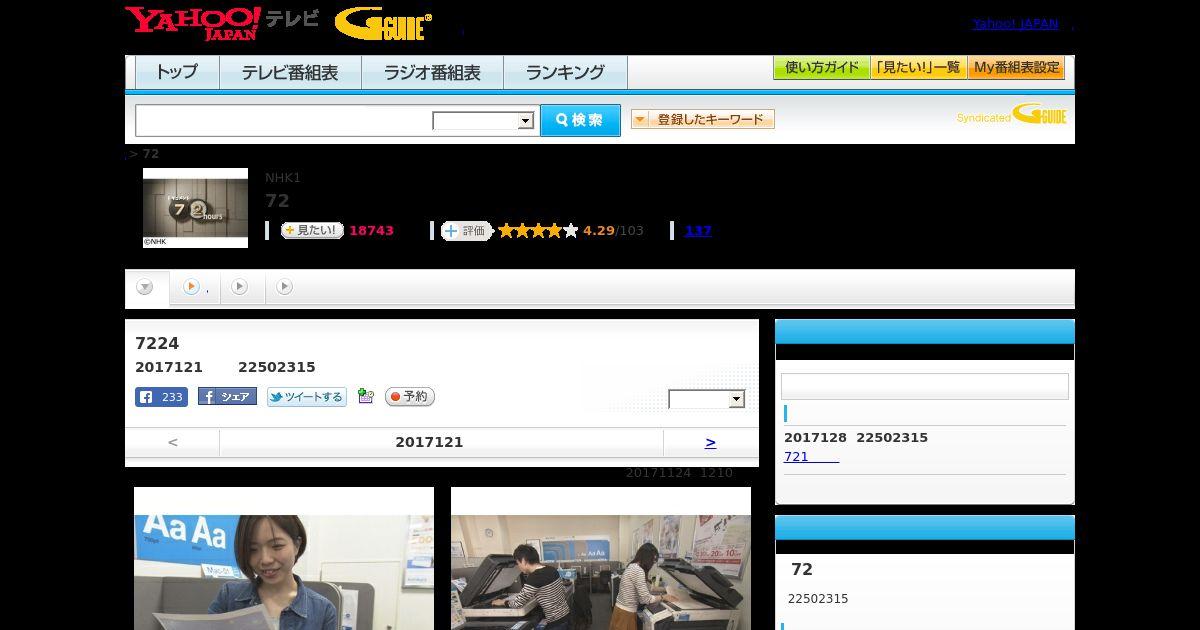Select the second grey play icon tab
The image size is (1200, 630).
(x=240, y=287)
